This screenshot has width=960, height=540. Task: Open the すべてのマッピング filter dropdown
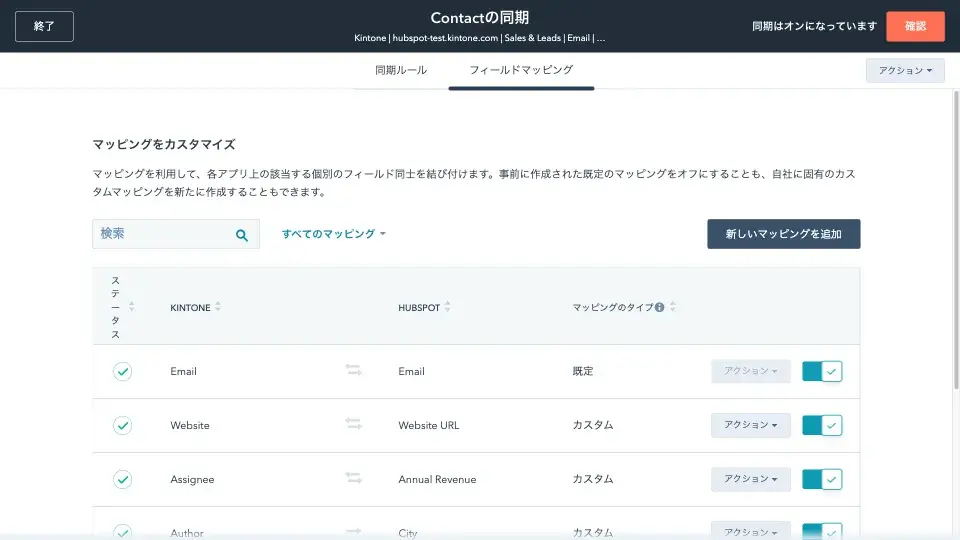coord(333,234)
